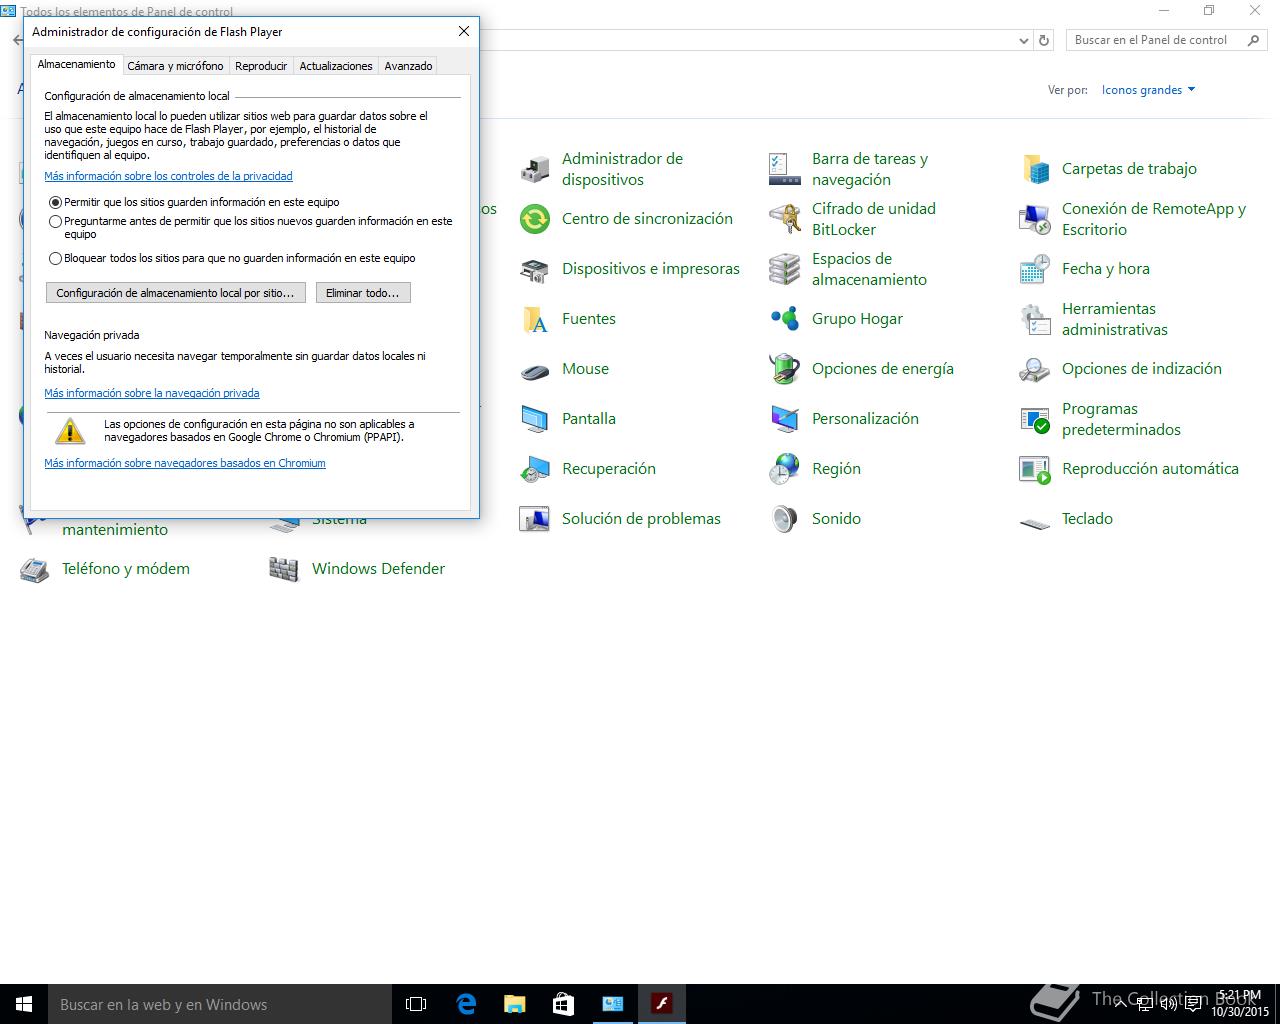Select 'Preguntarme antes de permitir' radio option

(55, 221)
